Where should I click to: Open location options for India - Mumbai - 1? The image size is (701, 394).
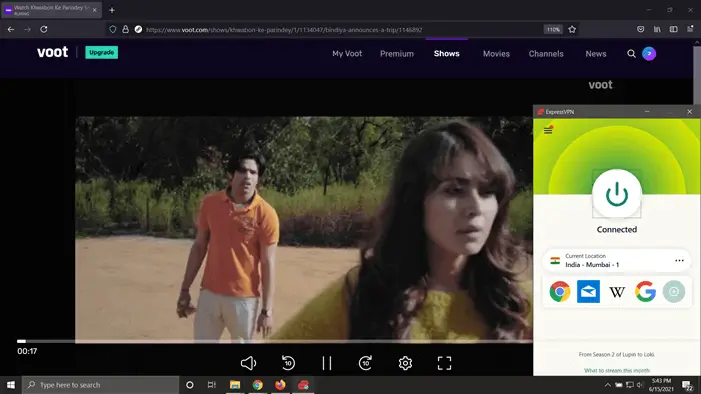(x=679, y=261)
